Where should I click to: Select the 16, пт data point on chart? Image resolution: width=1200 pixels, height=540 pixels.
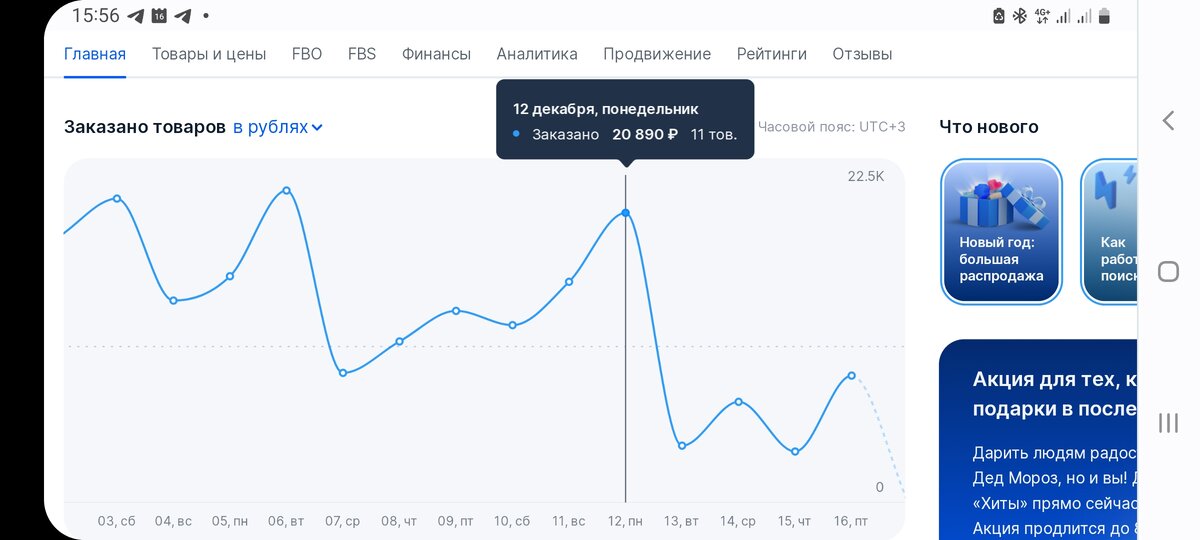tap(851, 375)
